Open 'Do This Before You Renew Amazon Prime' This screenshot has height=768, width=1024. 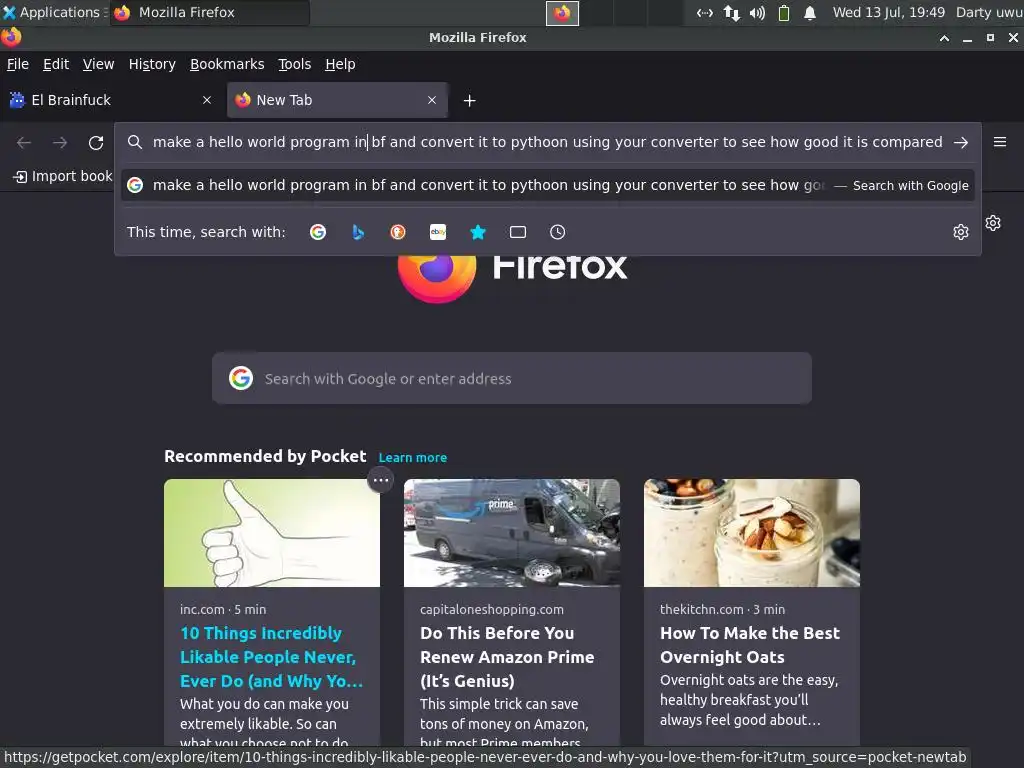pos(507,657)
